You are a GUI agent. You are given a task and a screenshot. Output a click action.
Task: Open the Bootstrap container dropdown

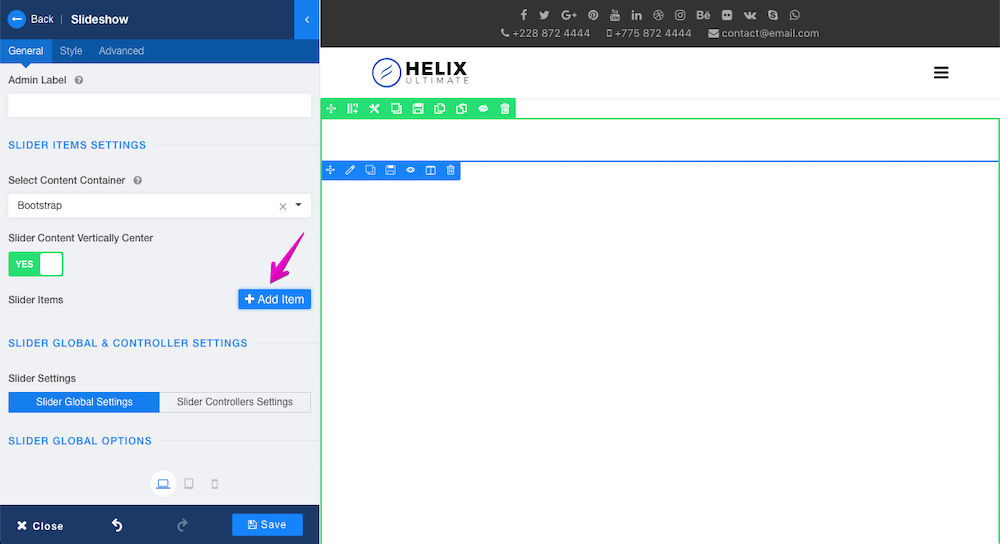point(159,205)
